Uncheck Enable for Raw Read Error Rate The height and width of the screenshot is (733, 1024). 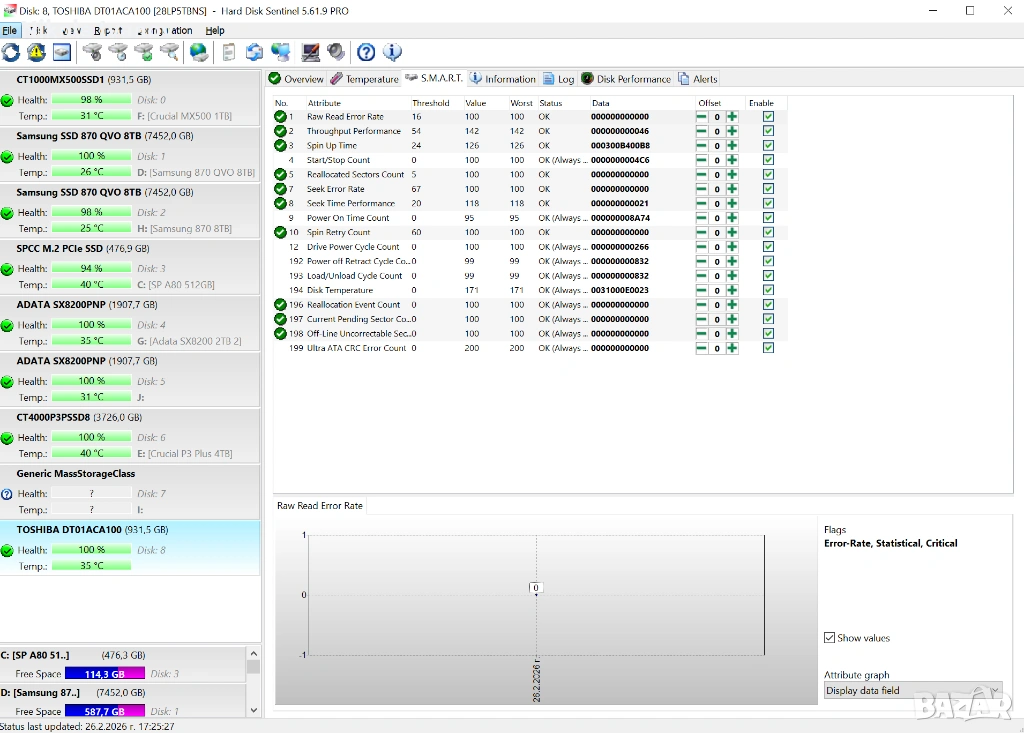pyautogui.click(x=768, y=117)
